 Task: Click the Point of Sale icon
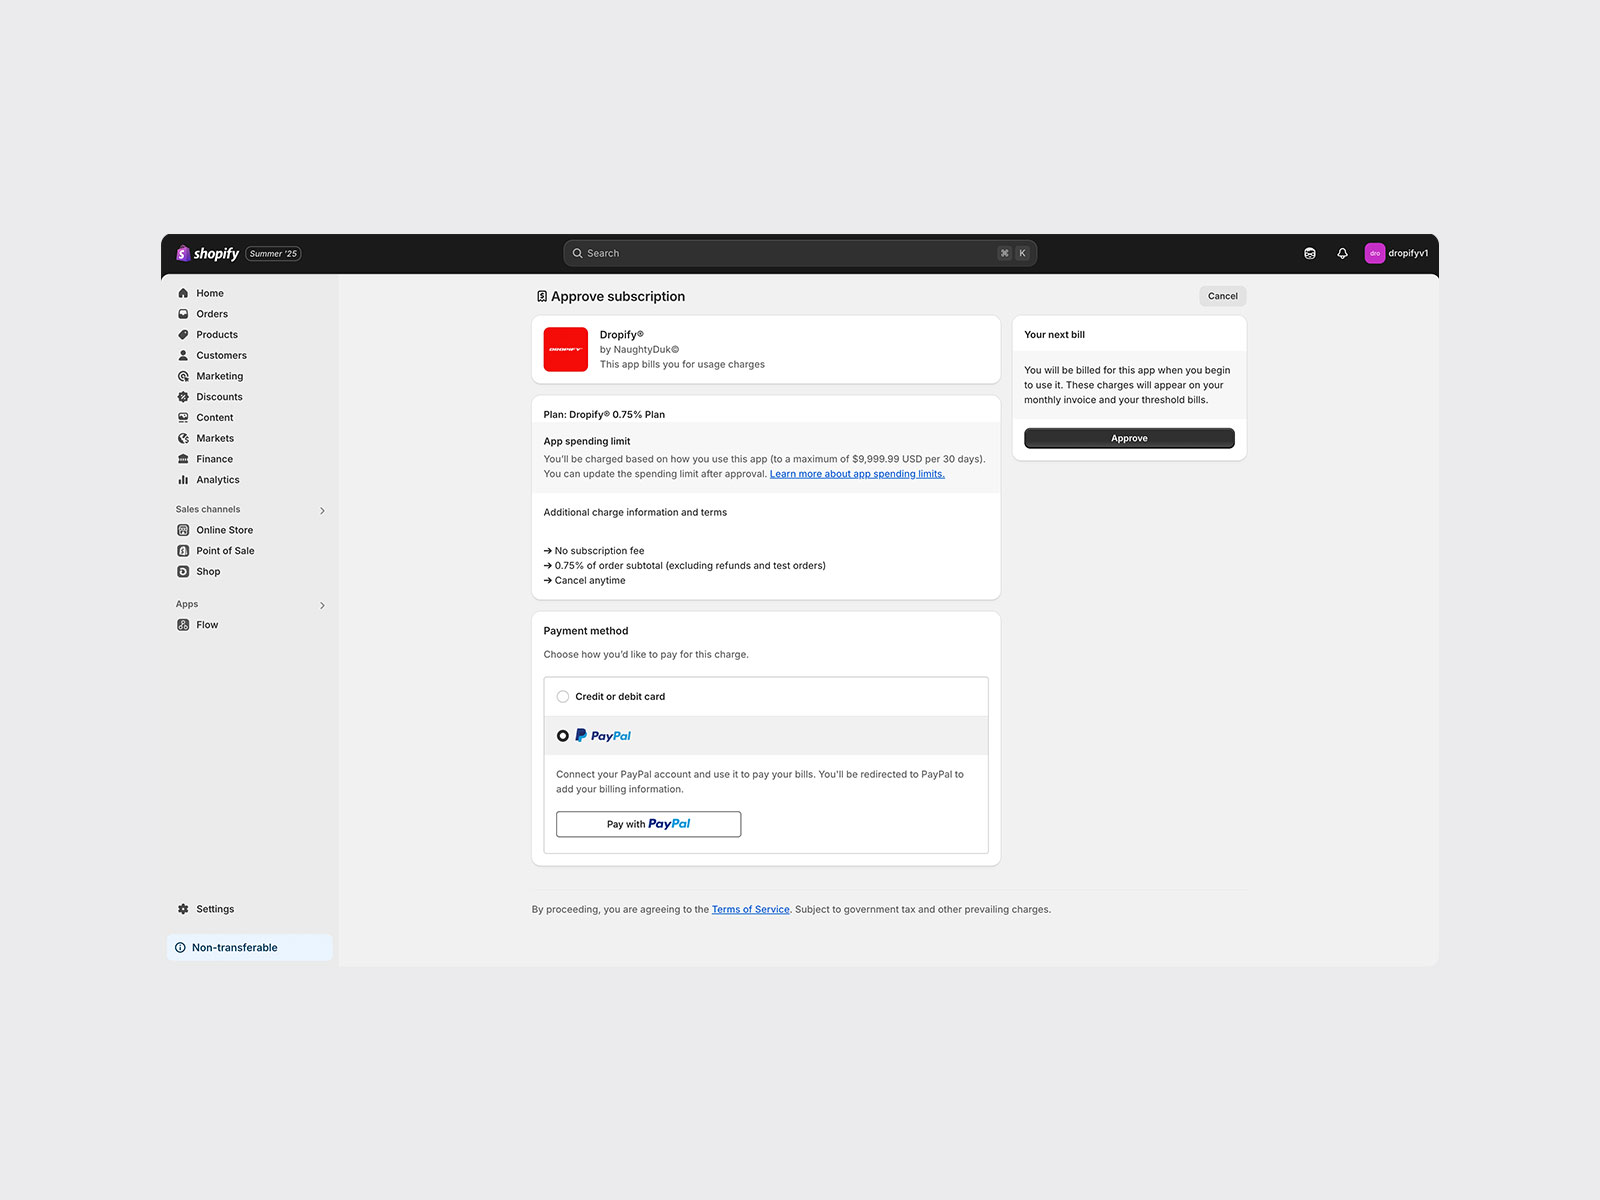tap(183, 551)
